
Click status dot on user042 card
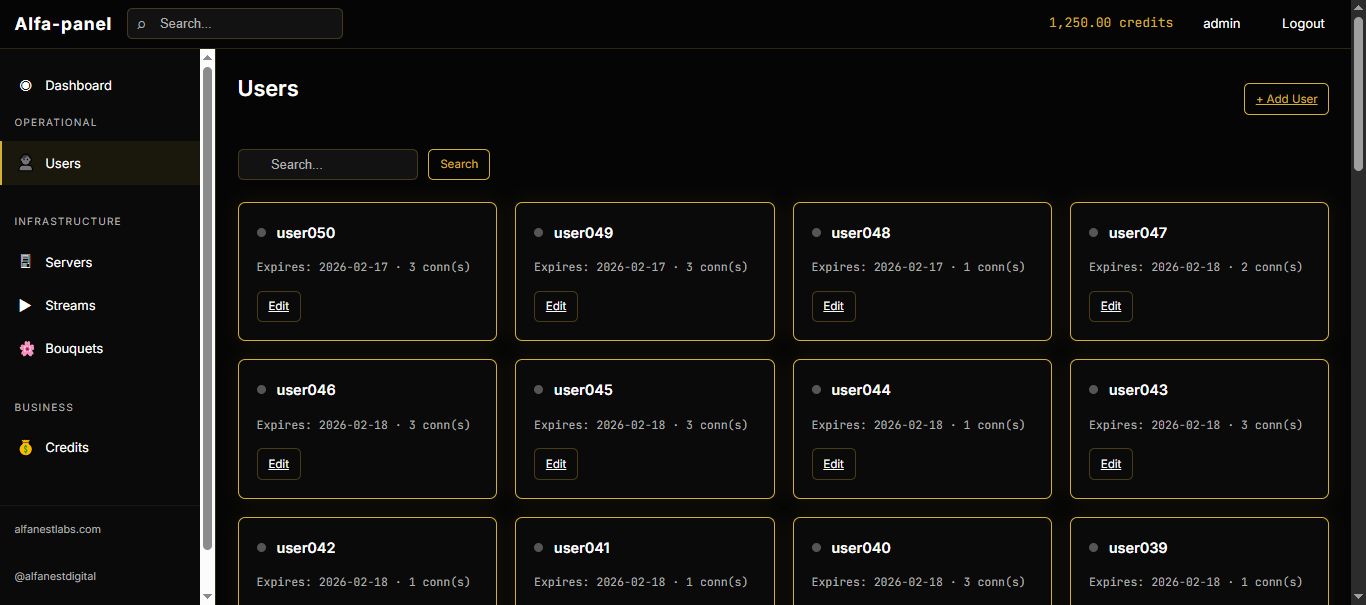[x=261, y=548]
